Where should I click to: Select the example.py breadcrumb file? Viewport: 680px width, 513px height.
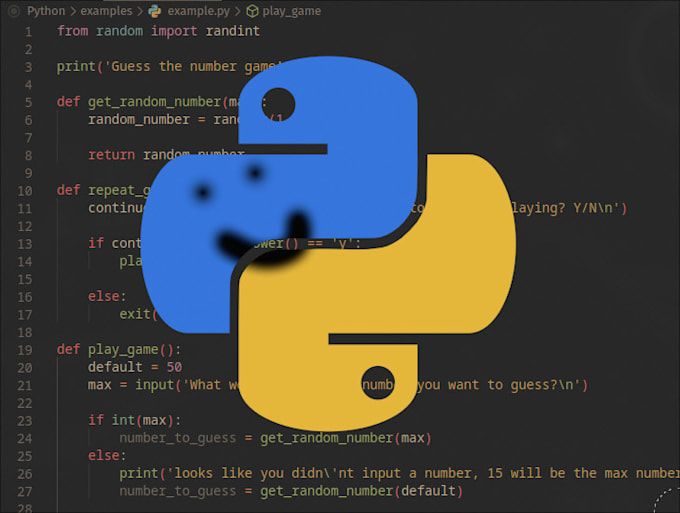pos(199,11)
